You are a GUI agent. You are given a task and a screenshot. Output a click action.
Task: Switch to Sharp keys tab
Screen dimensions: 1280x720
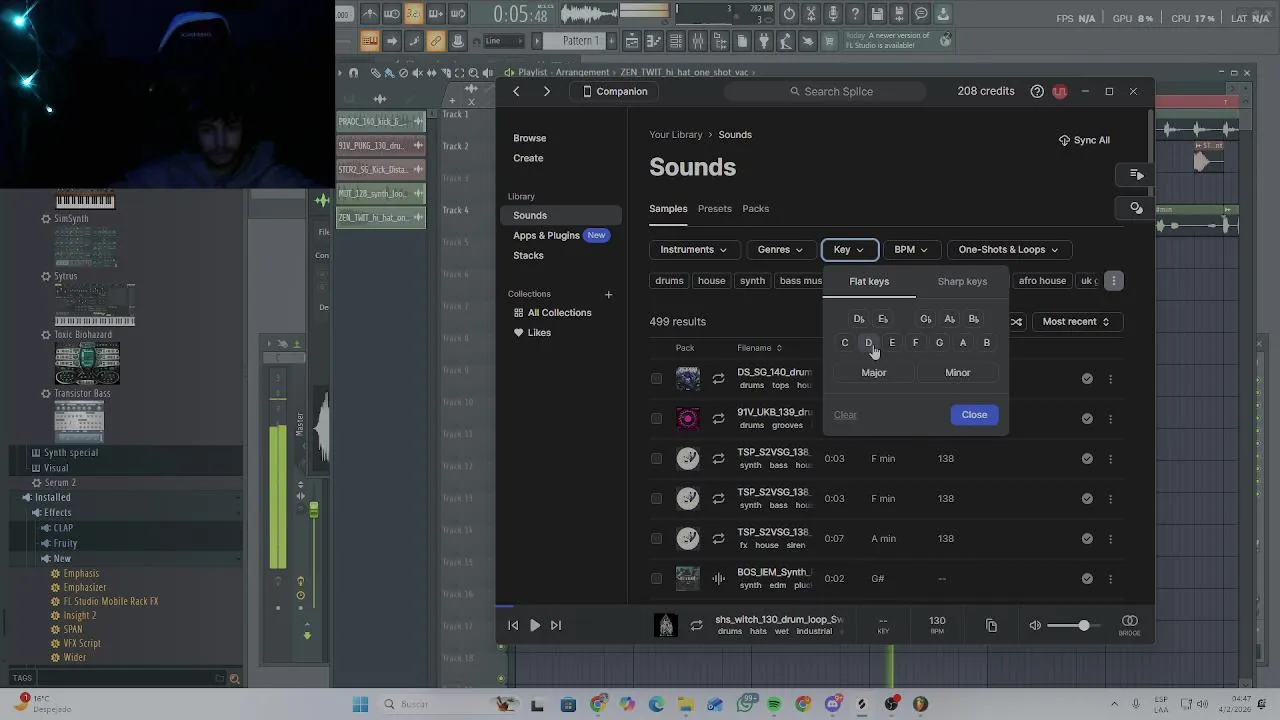click(x=962, y=282)
